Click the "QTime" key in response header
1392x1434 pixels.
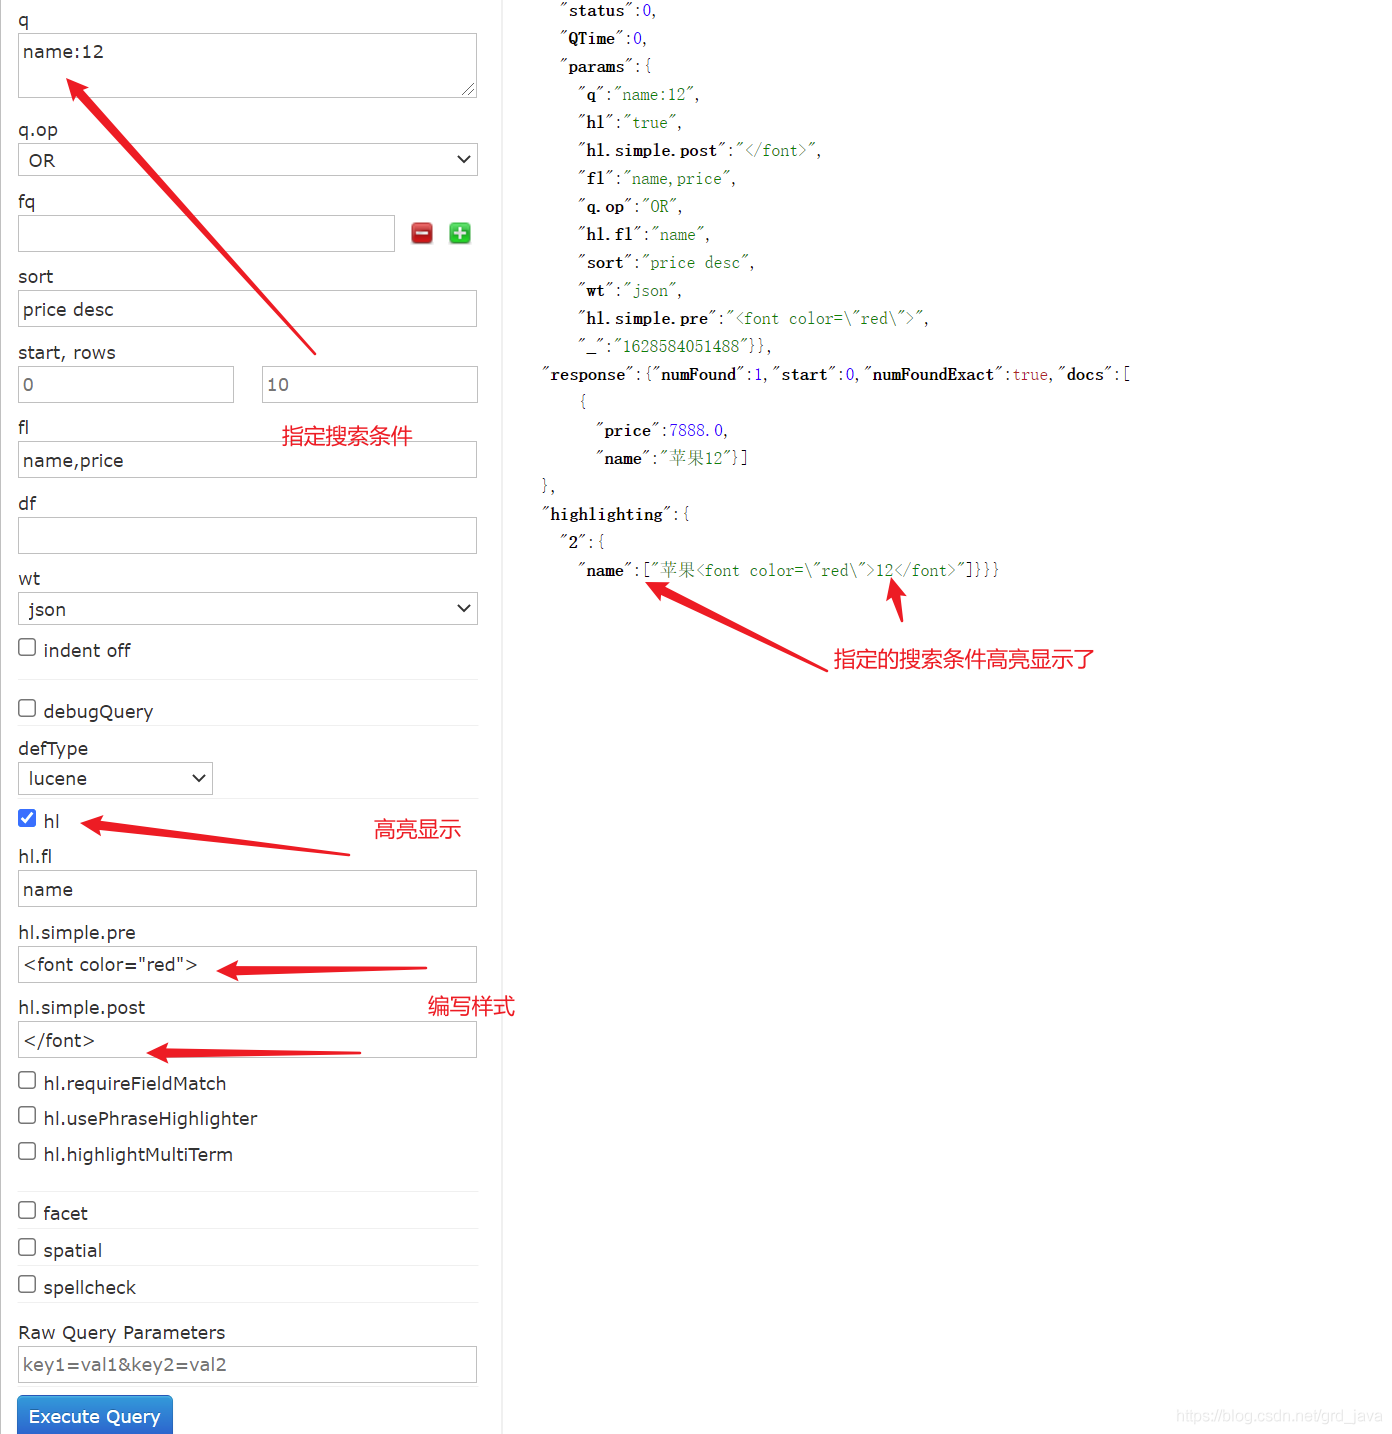[591, 38]
